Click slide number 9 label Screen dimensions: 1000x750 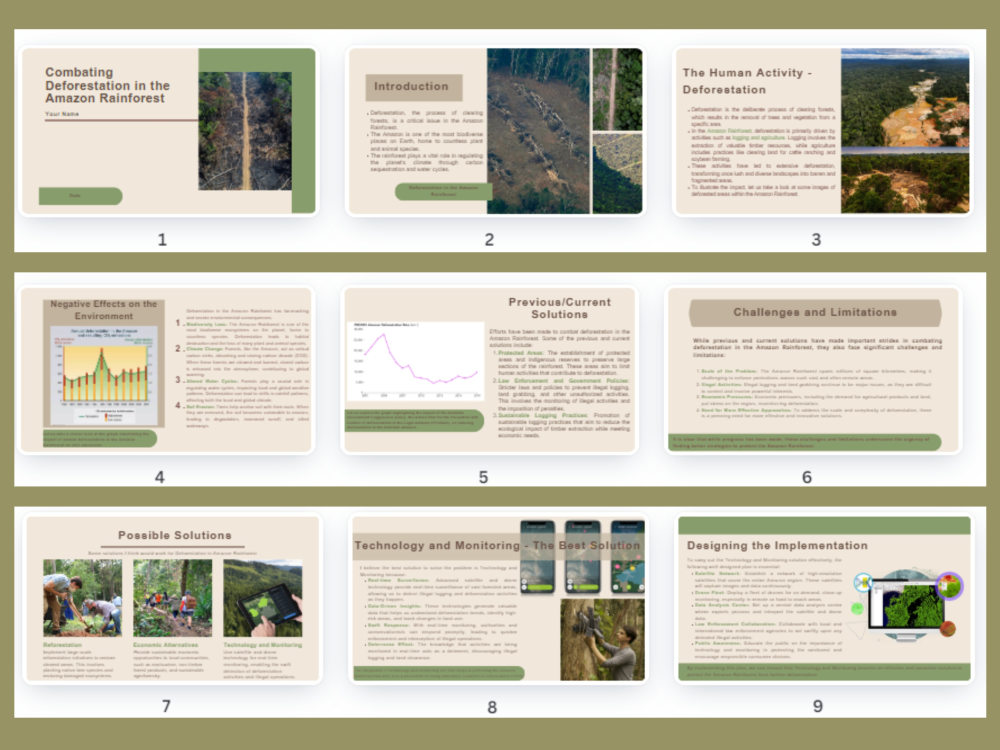coord(818,706)
